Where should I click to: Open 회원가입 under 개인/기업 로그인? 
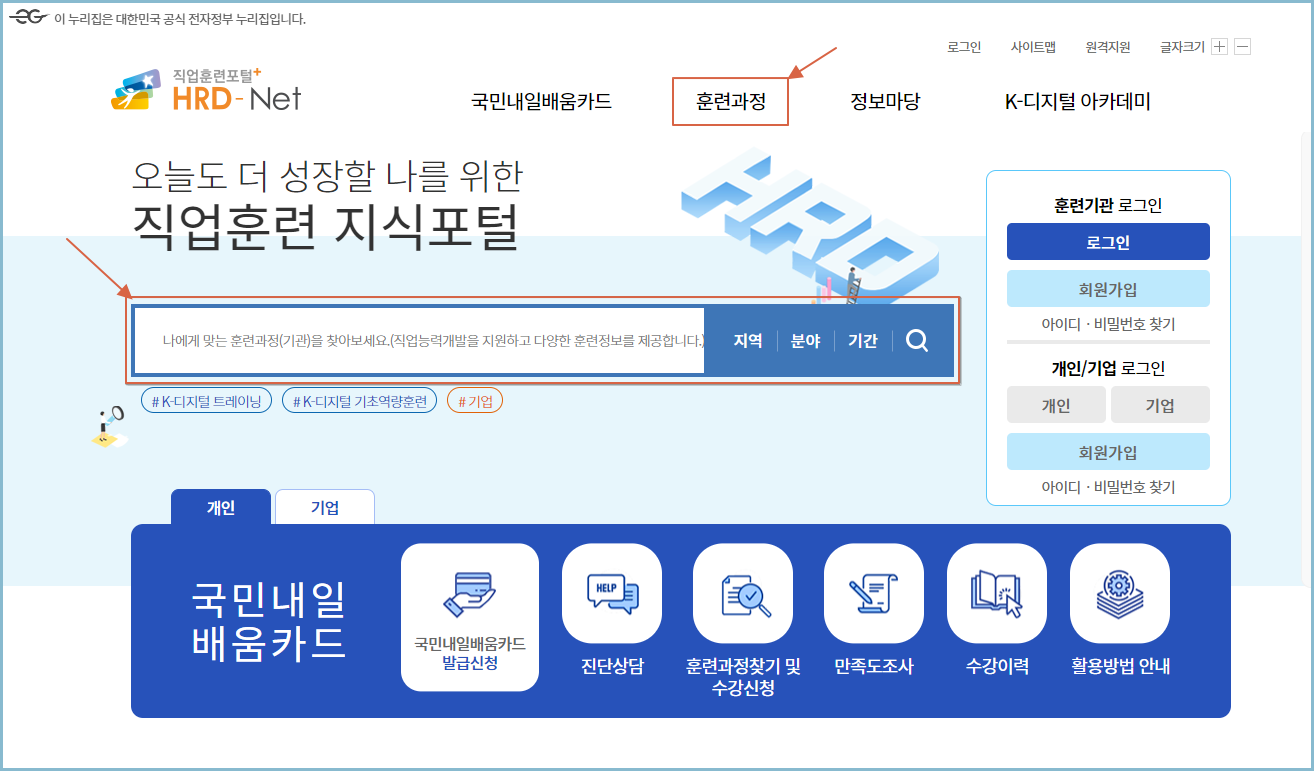tap(1107, 451)
